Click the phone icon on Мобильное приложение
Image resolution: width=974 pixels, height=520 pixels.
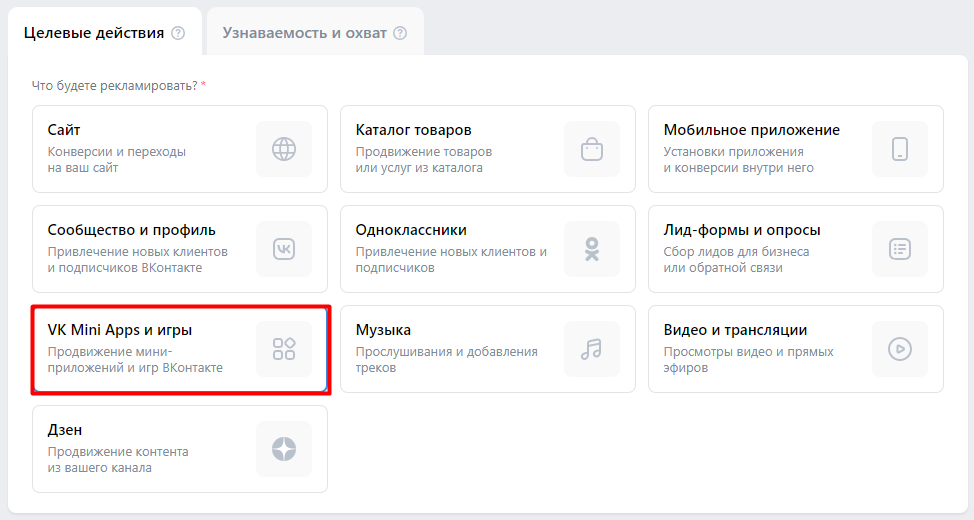click(x=900, y=149)
